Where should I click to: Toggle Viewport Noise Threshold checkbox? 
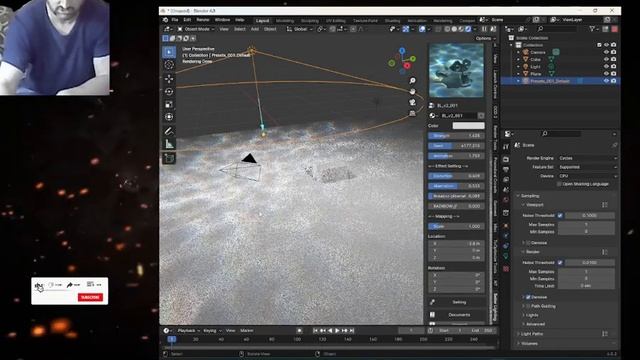[560, 216]
